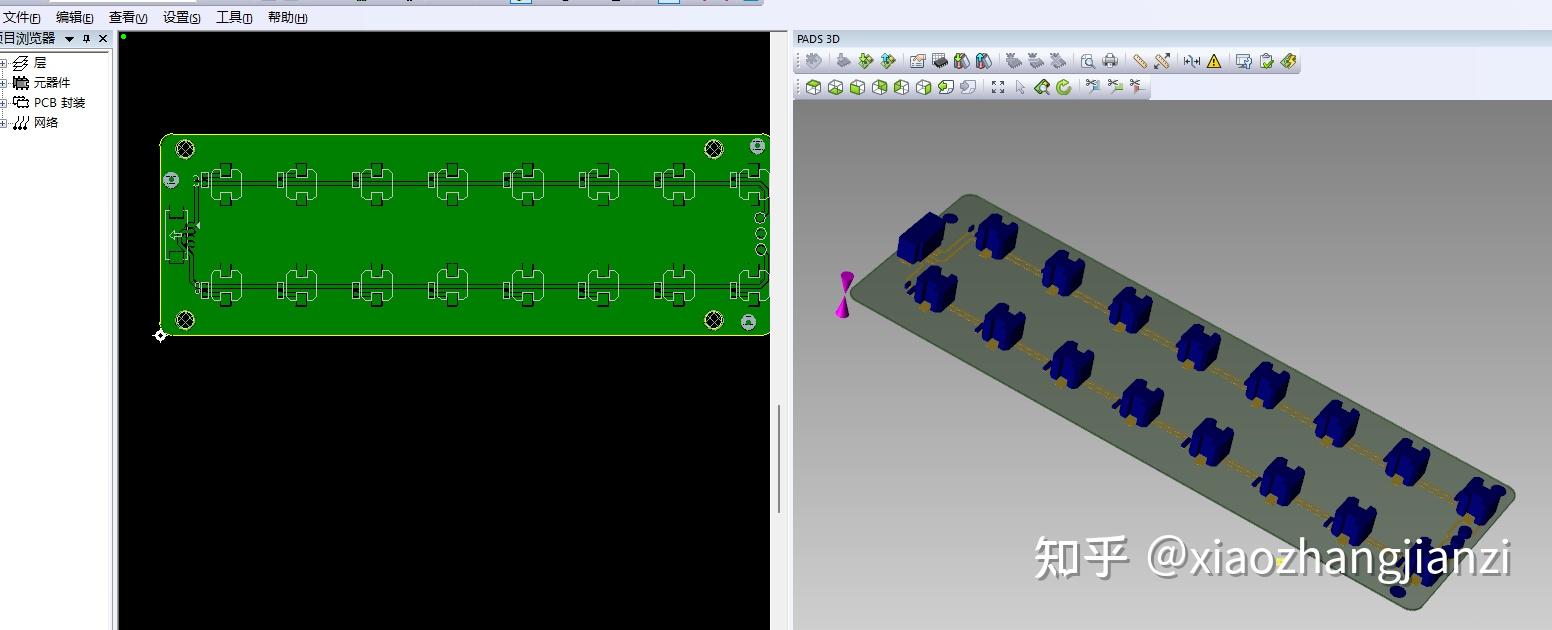
Task: Click the greyed-out import board icon
Action: pyautogui.click(x=844, y=61)
